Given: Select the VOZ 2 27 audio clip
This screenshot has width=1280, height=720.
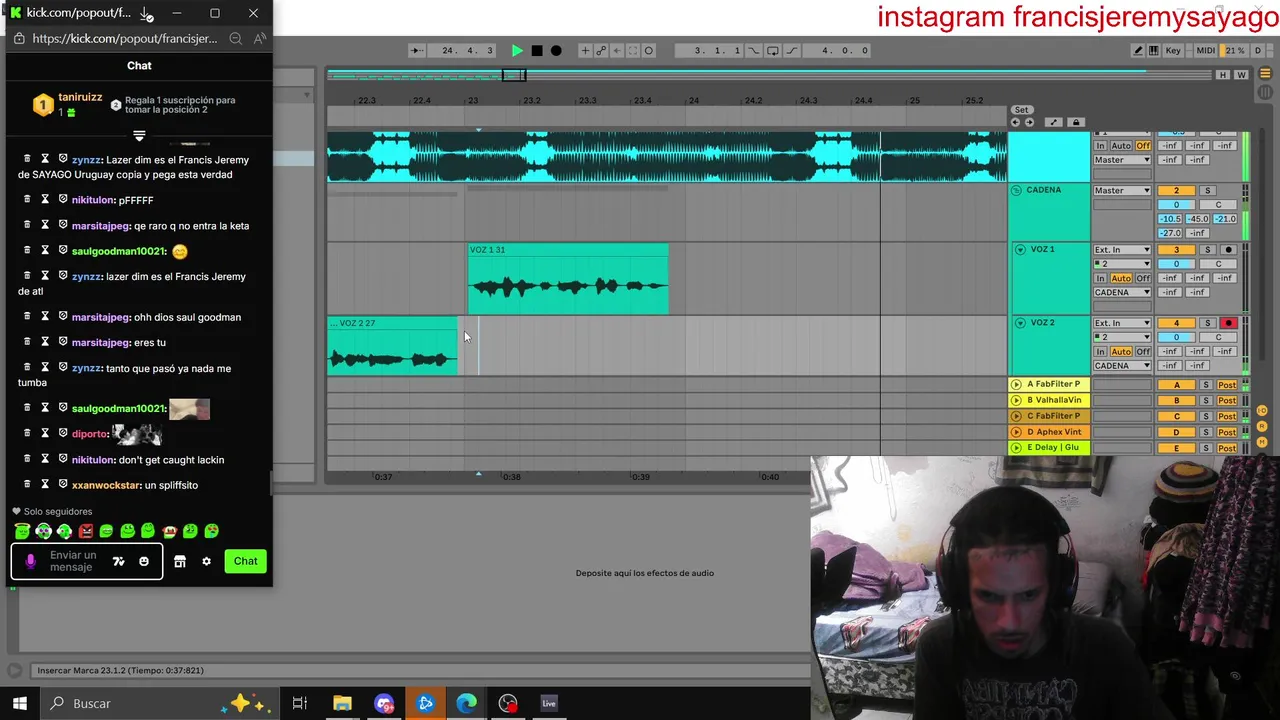Looking at the screenshot, I should [392, 347].
